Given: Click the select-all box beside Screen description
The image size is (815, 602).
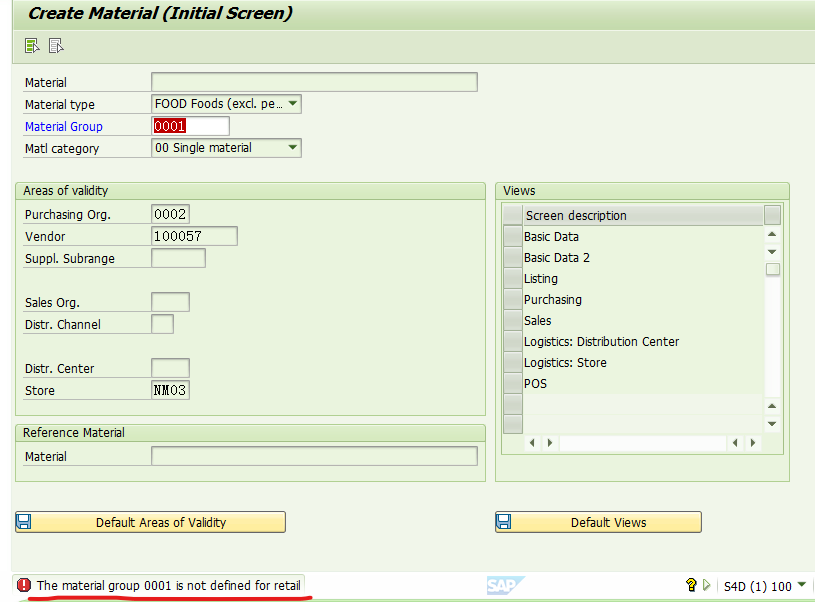Looking at the screenshot, I should [x=513, y=215].
